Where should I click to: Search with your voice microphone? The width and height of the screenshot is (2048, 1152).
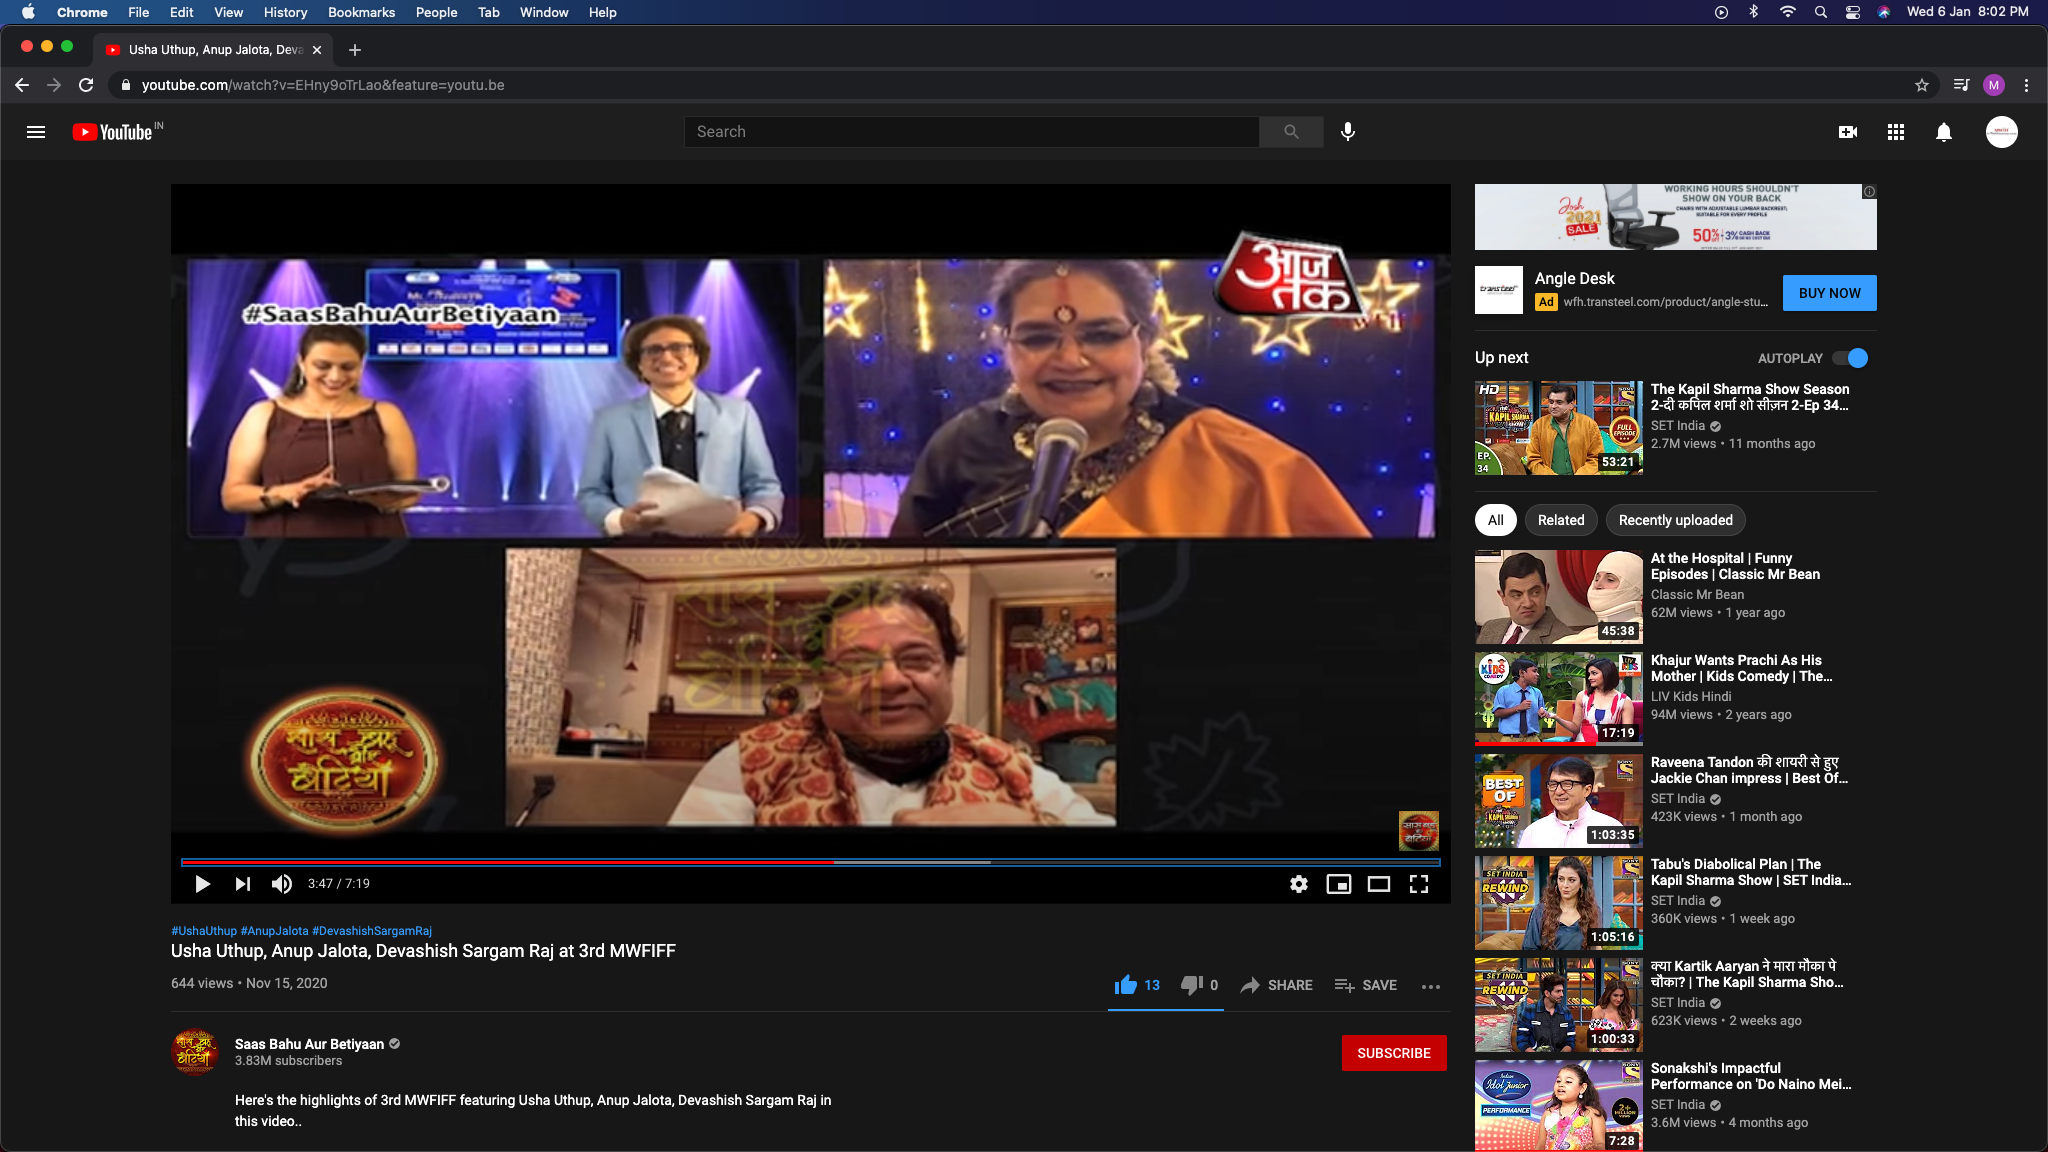(1348, 132)
